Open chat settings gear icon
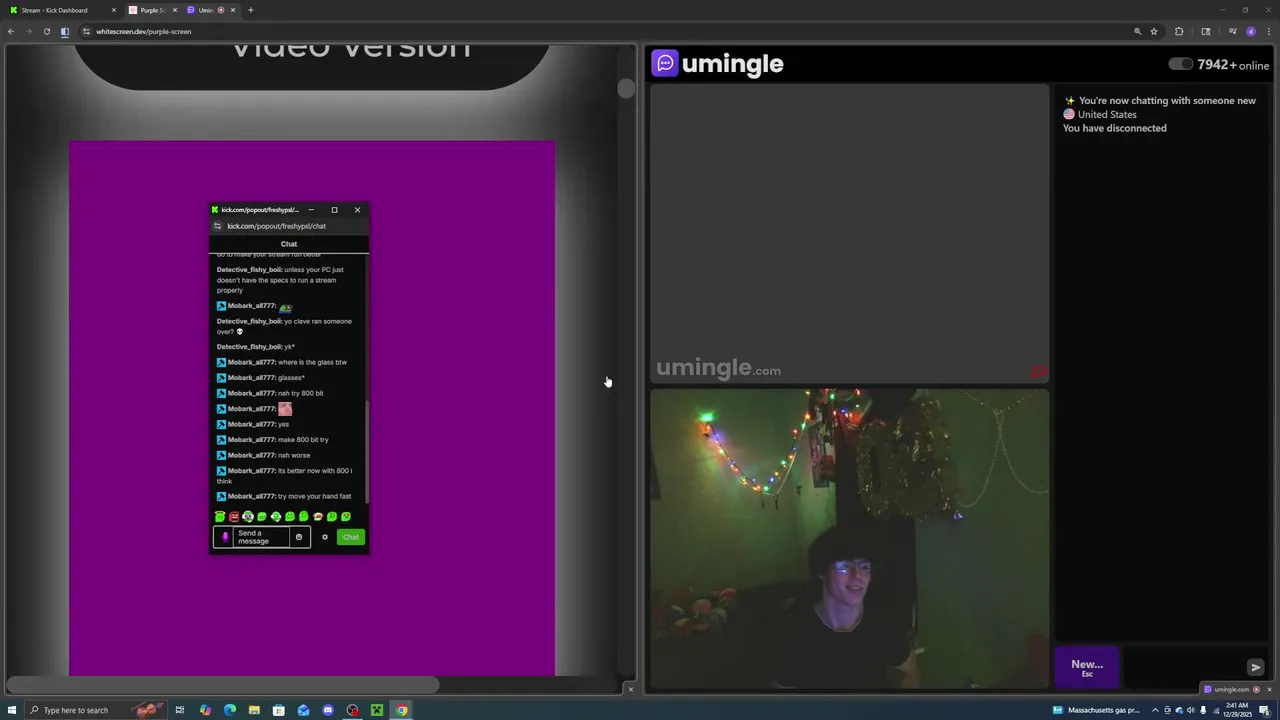This screenshot has width=1280, height=720. pyautogui.click(x=324, y=537)
